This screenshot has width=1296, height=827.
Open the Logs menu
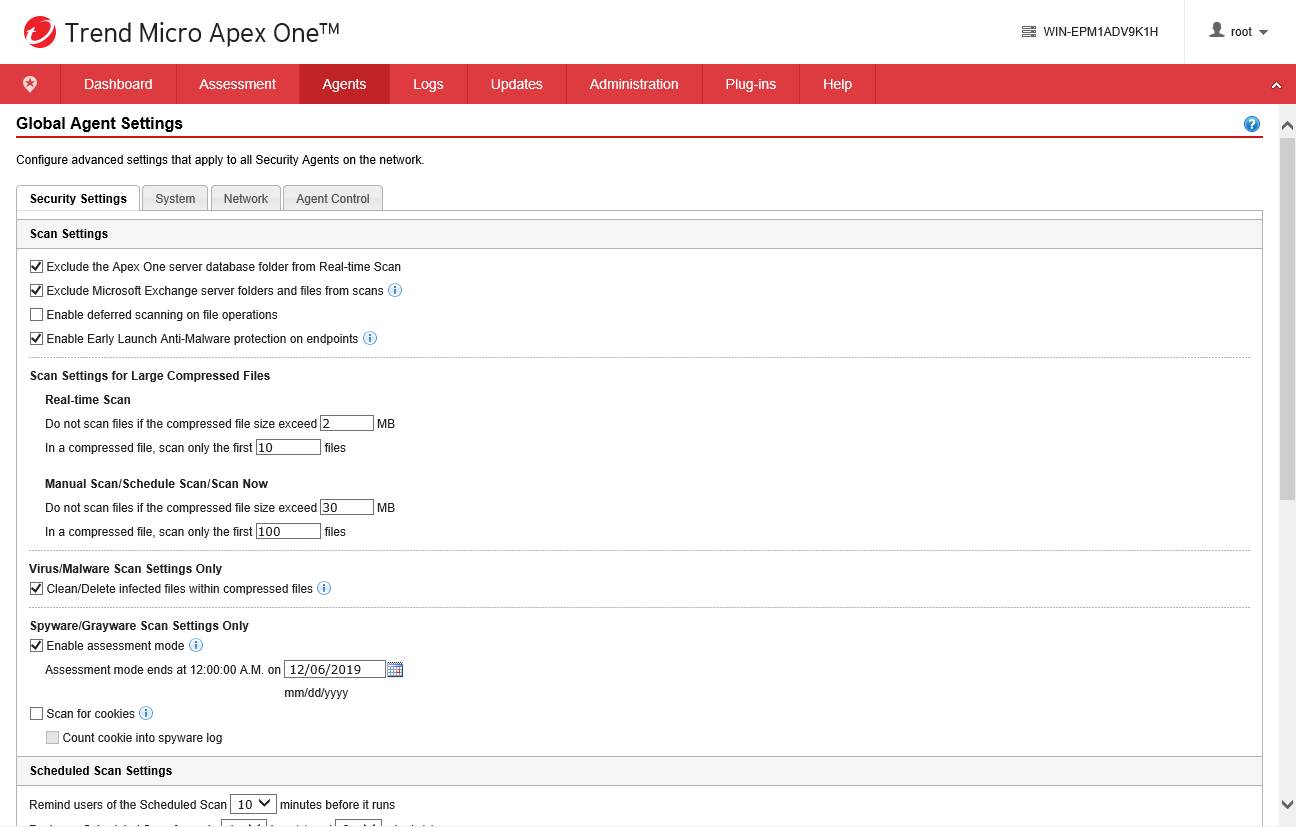(428, 84)
